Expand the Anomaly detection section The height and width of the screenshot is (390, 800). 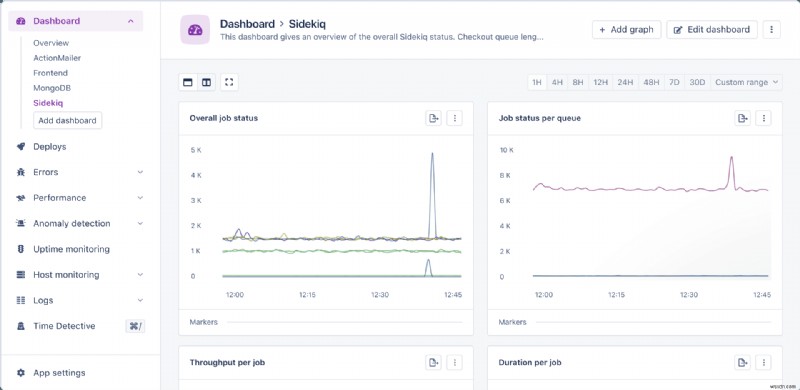point(140,223)
